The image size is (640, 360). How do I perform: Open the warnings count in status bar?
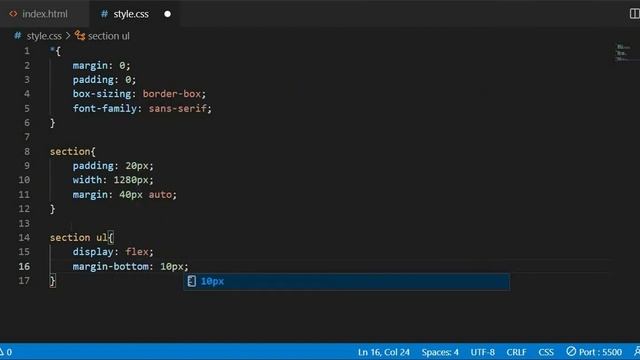[x=6, y=352]
